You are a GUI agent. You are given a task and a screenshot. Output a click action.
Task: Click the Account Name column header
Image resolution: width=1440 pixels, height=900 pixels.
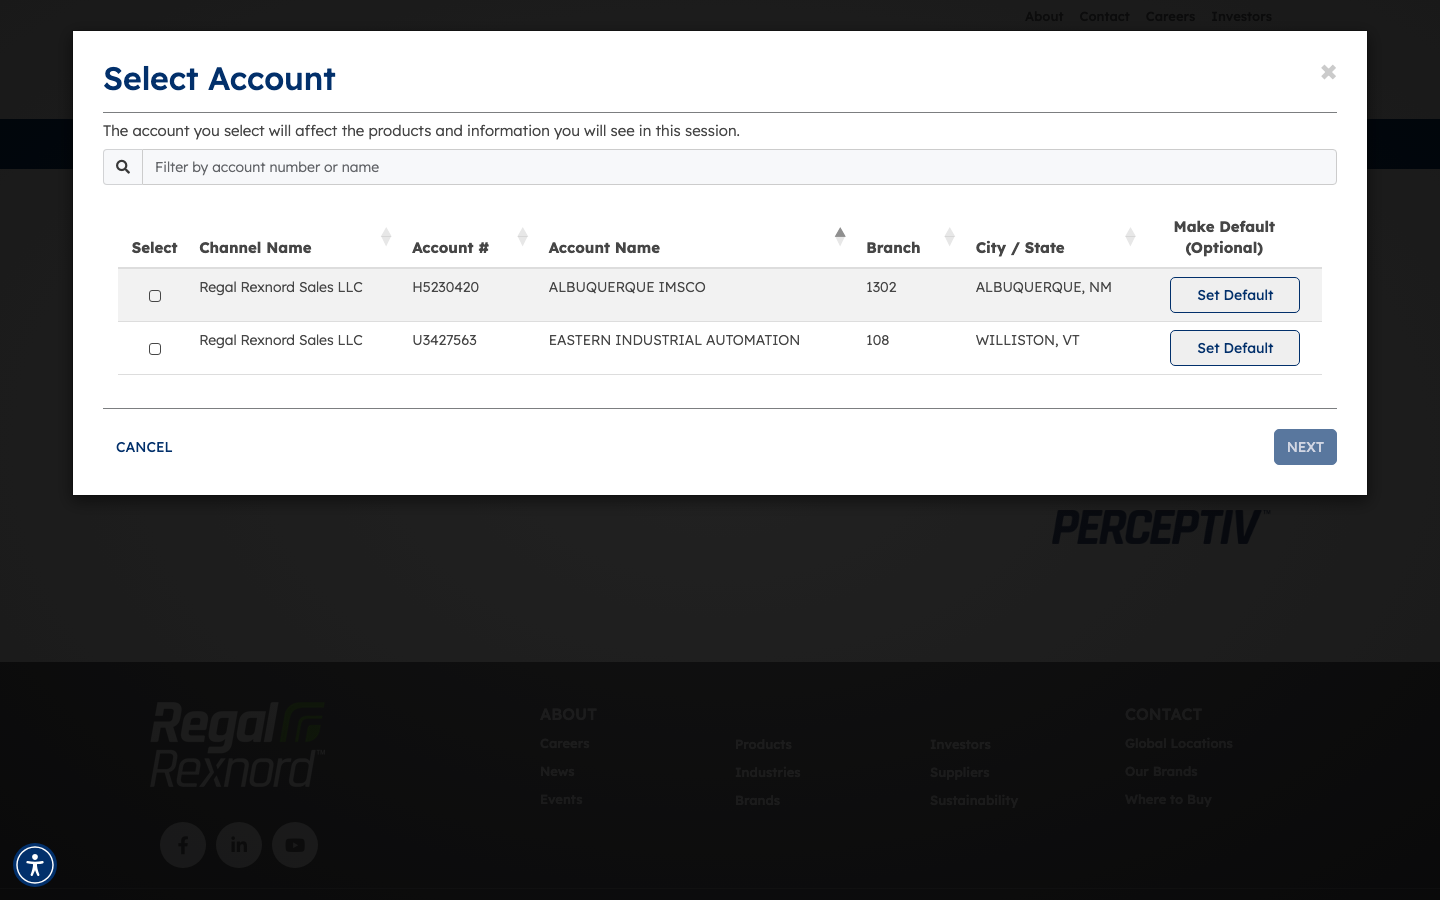(604, 248)
